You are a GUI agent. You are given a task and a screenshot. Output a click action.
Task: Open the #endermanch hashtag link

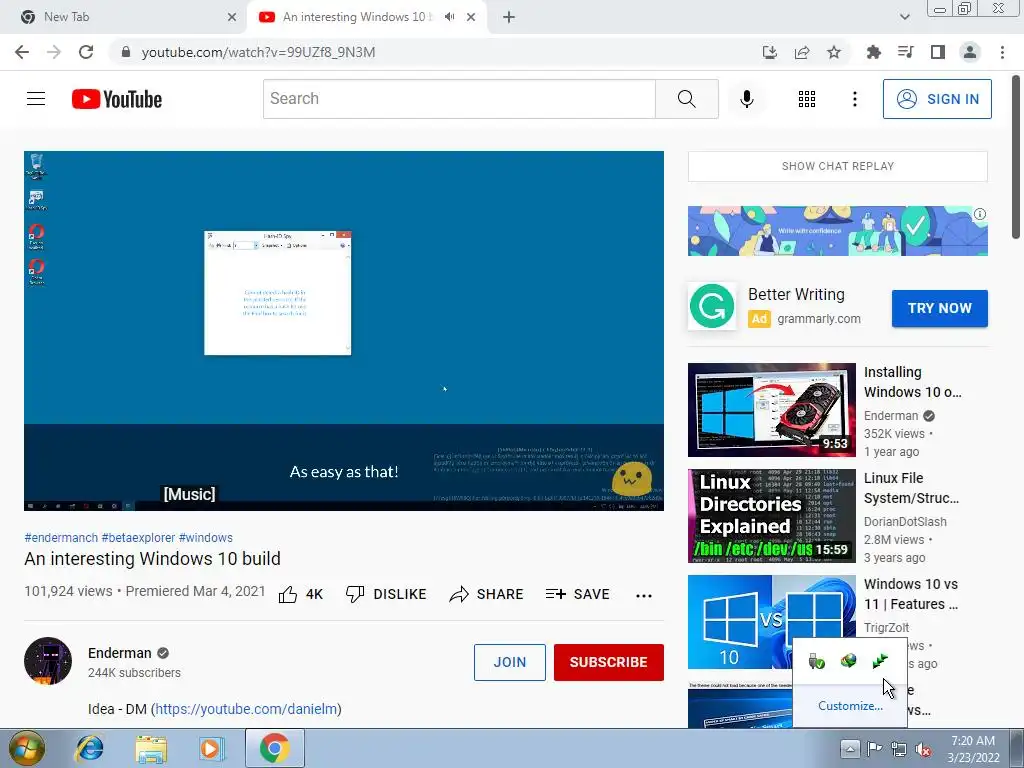tap(61, 537)
